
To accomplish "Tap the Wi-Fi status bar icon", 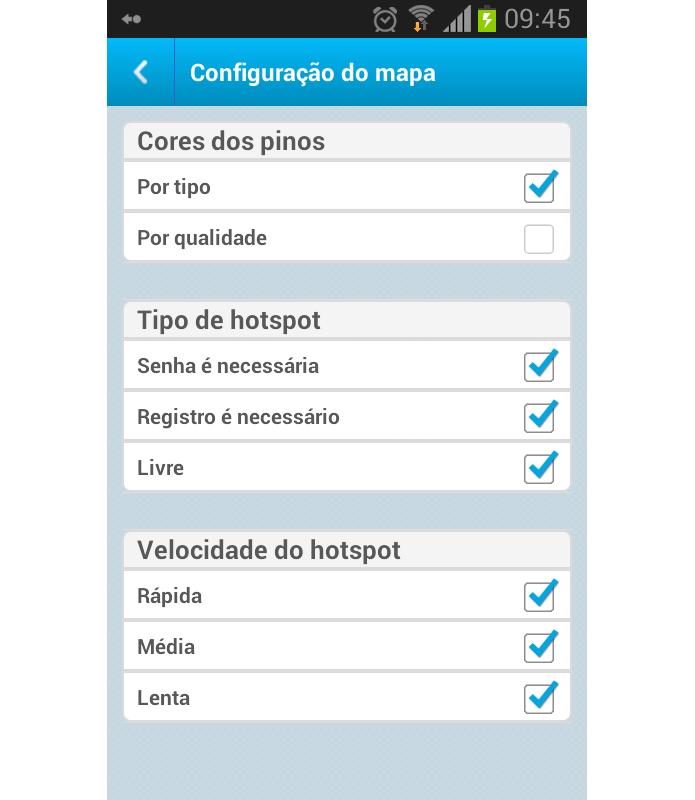I will tap(421, 19).
